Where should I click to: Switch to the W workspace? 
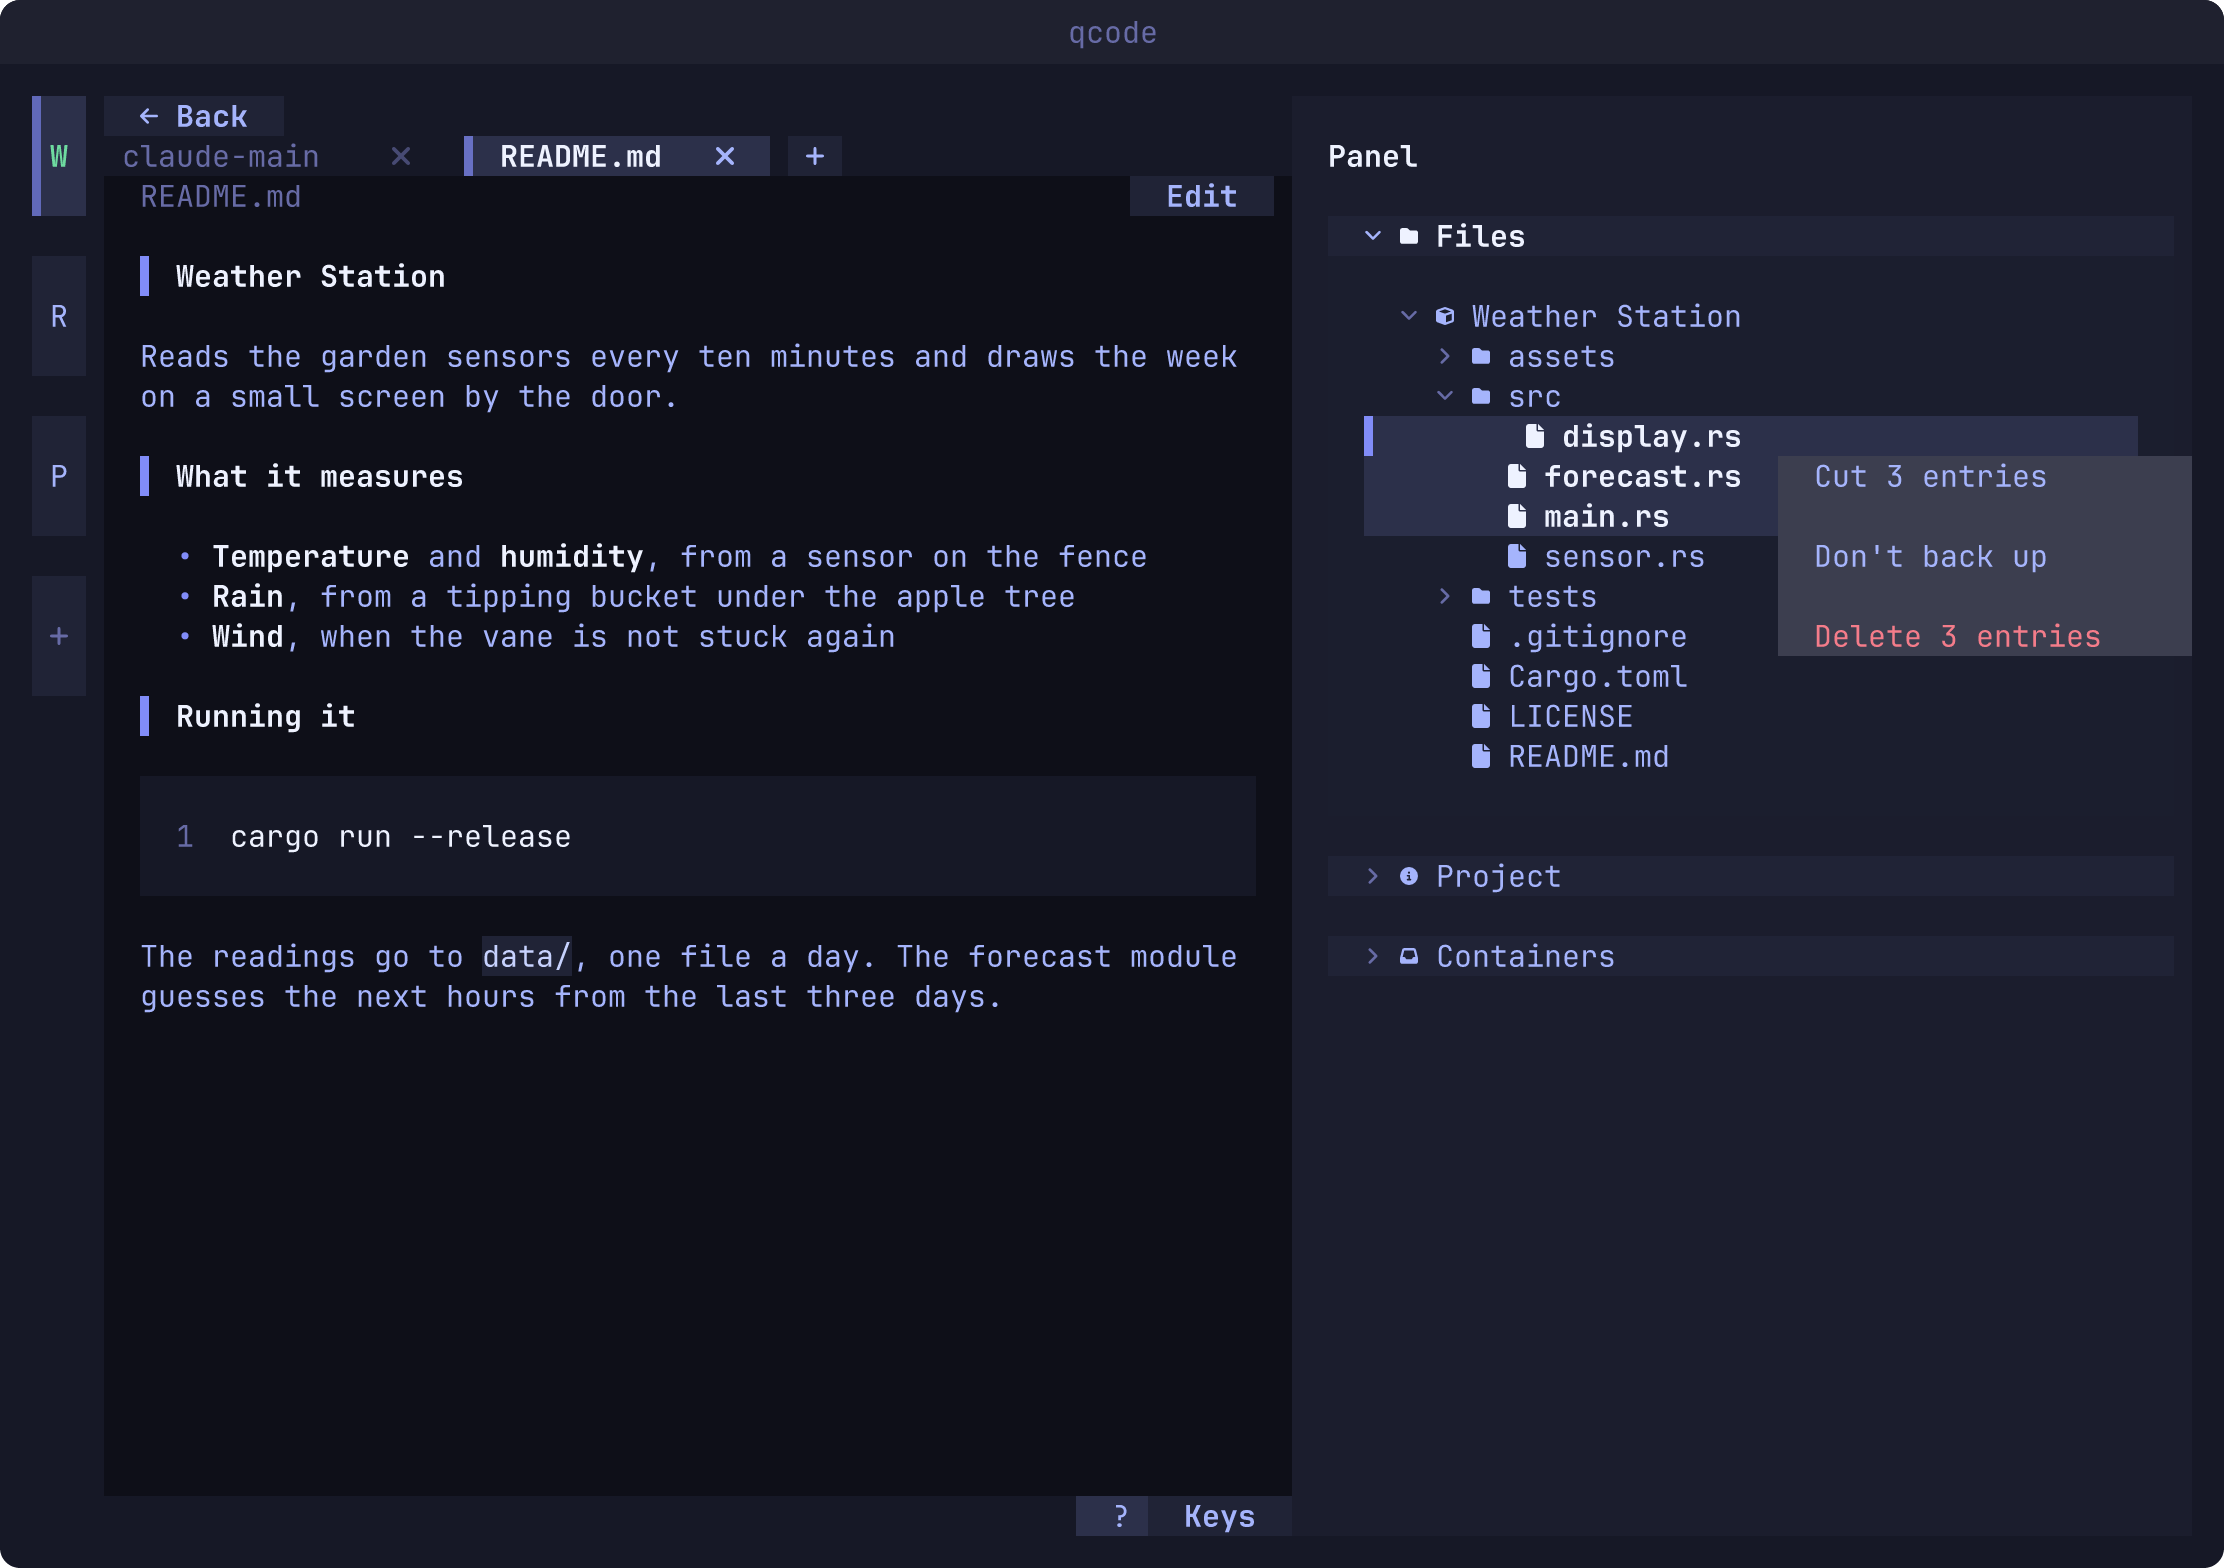(59, 156)
